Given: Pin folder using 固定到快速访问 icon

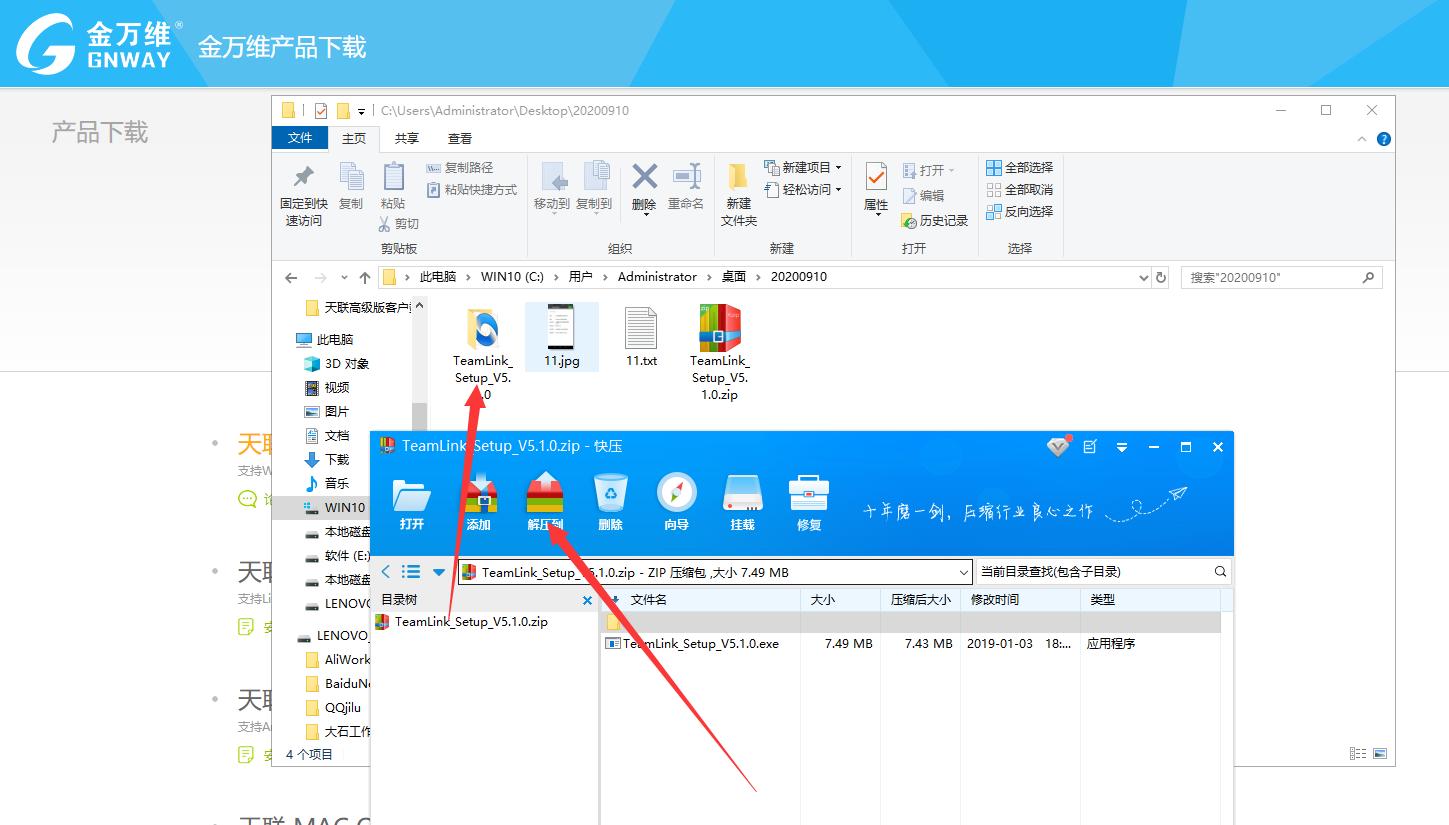Looking at the screenshot, I should click(303, 193).
